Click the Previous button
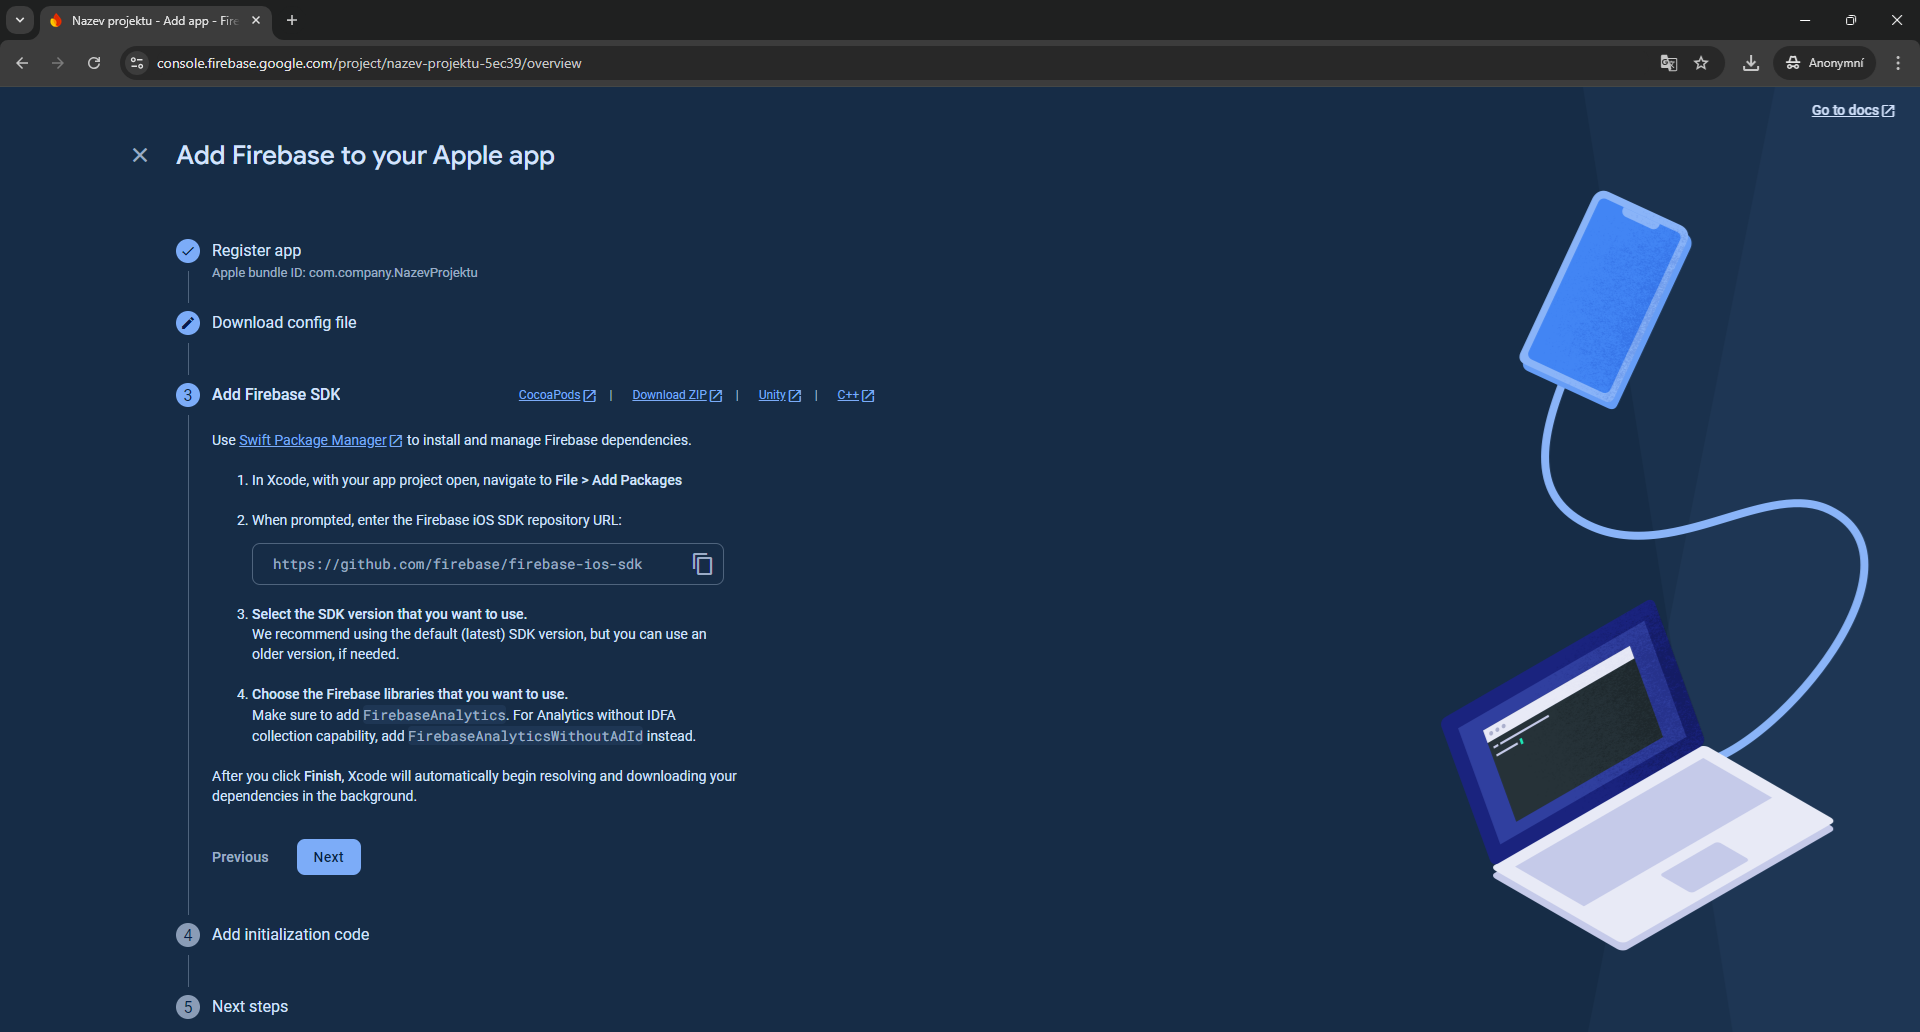This screenshot has height=1032, width=1920. coord(240,857)
